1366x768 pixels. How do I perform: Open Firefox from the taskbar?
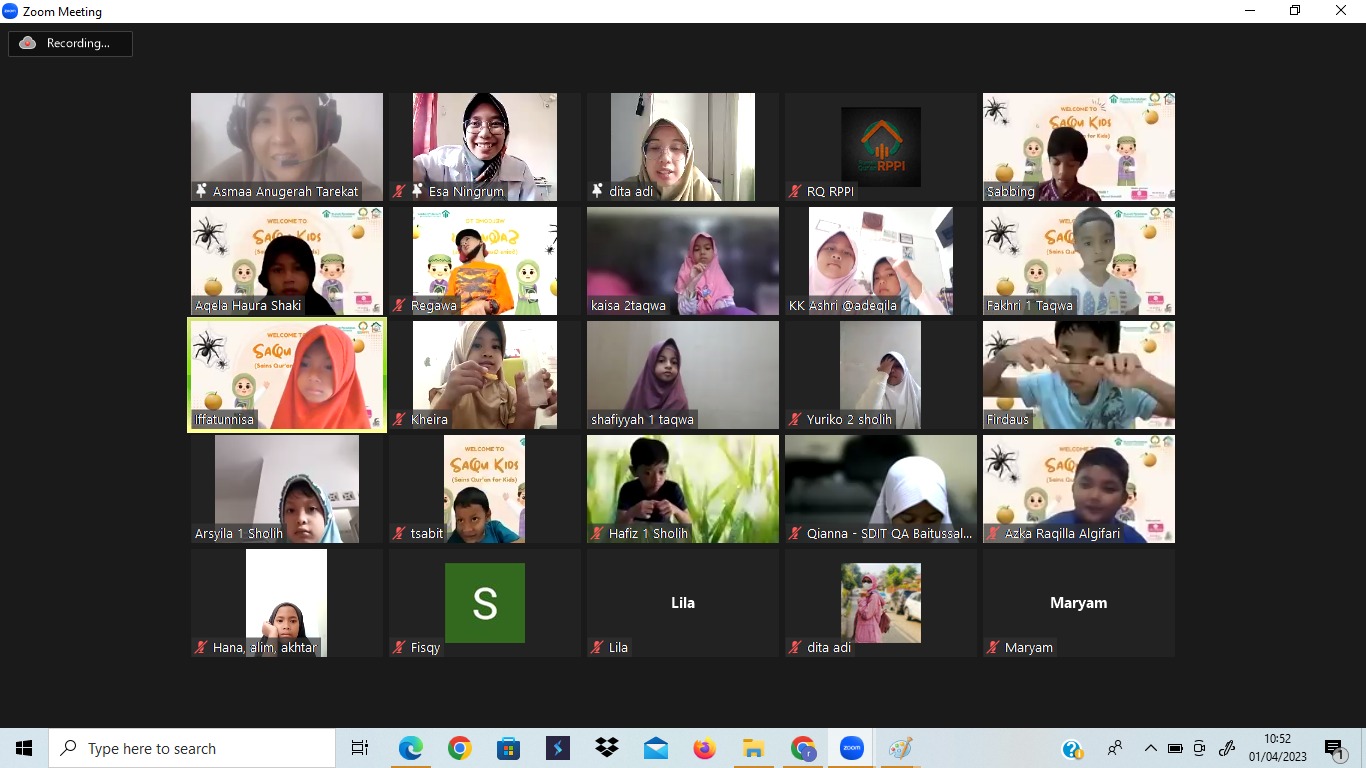click(705, 748)
